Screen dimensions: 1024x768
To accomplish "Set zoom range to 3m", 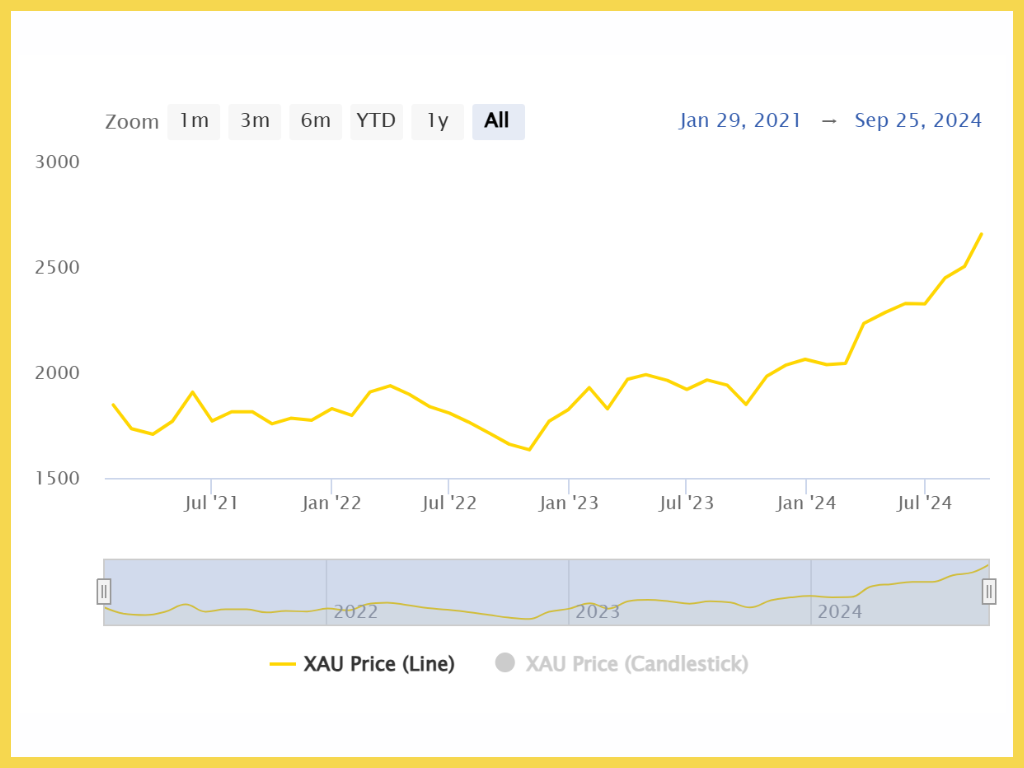I will [x=255, y=121].
